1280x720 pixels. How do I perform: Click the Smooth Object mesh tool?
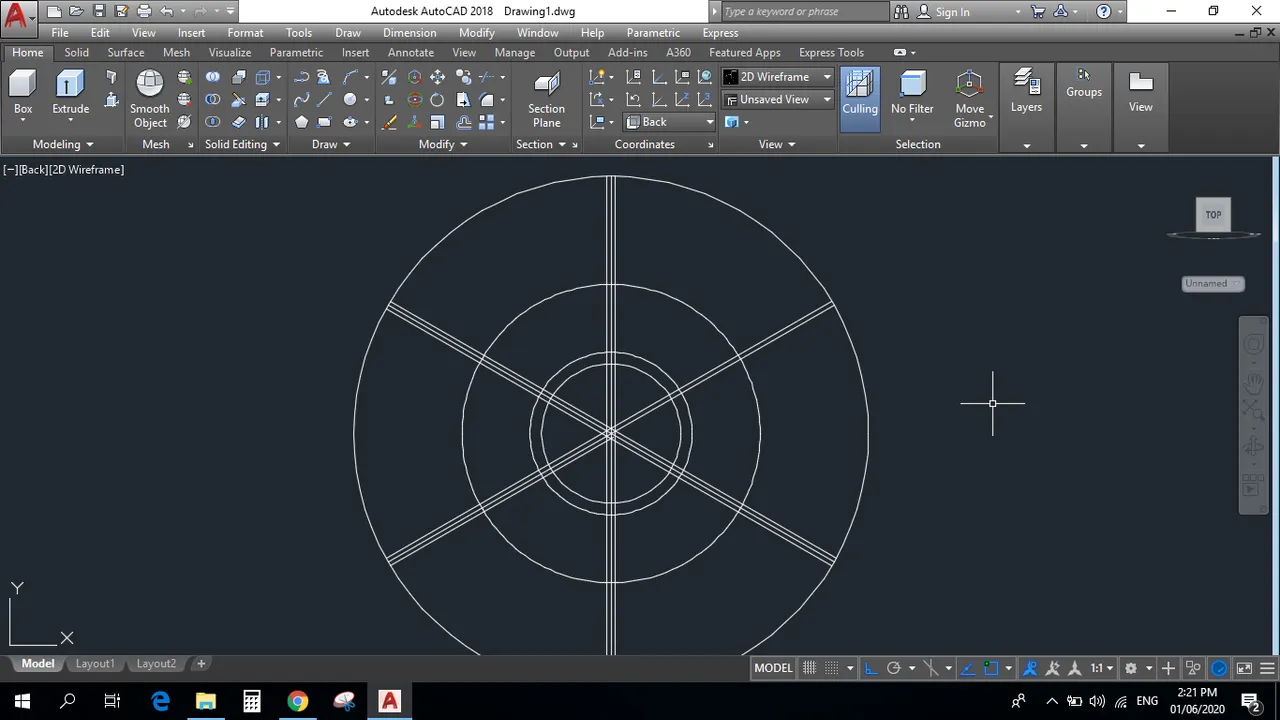150,98
